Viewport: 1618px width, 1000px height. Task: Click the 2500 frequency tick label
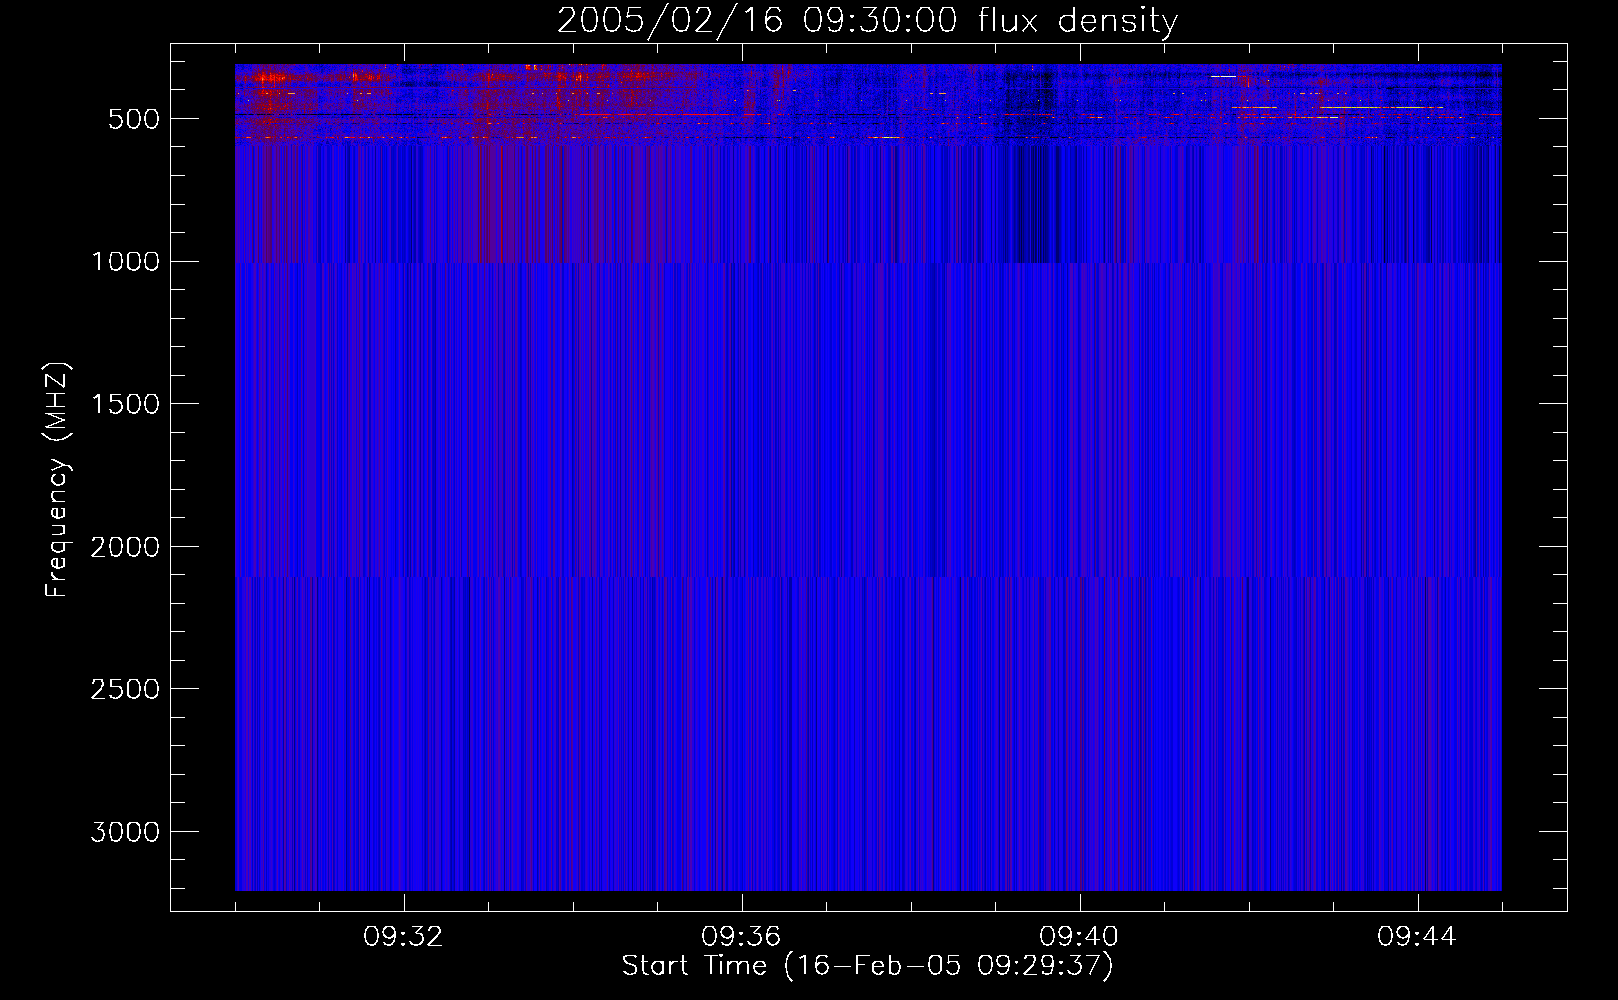tap(125, 689)
